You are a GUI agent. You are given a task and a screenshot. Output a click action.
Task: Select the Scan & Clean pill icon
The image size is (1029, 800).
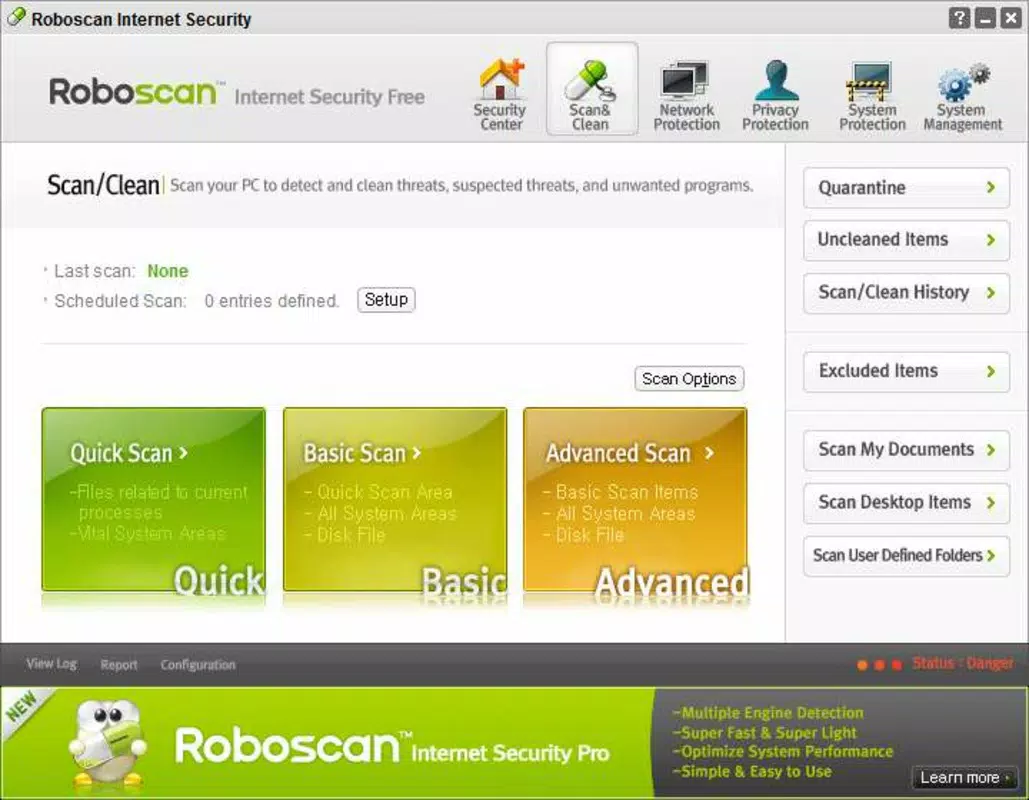(591, 80)
